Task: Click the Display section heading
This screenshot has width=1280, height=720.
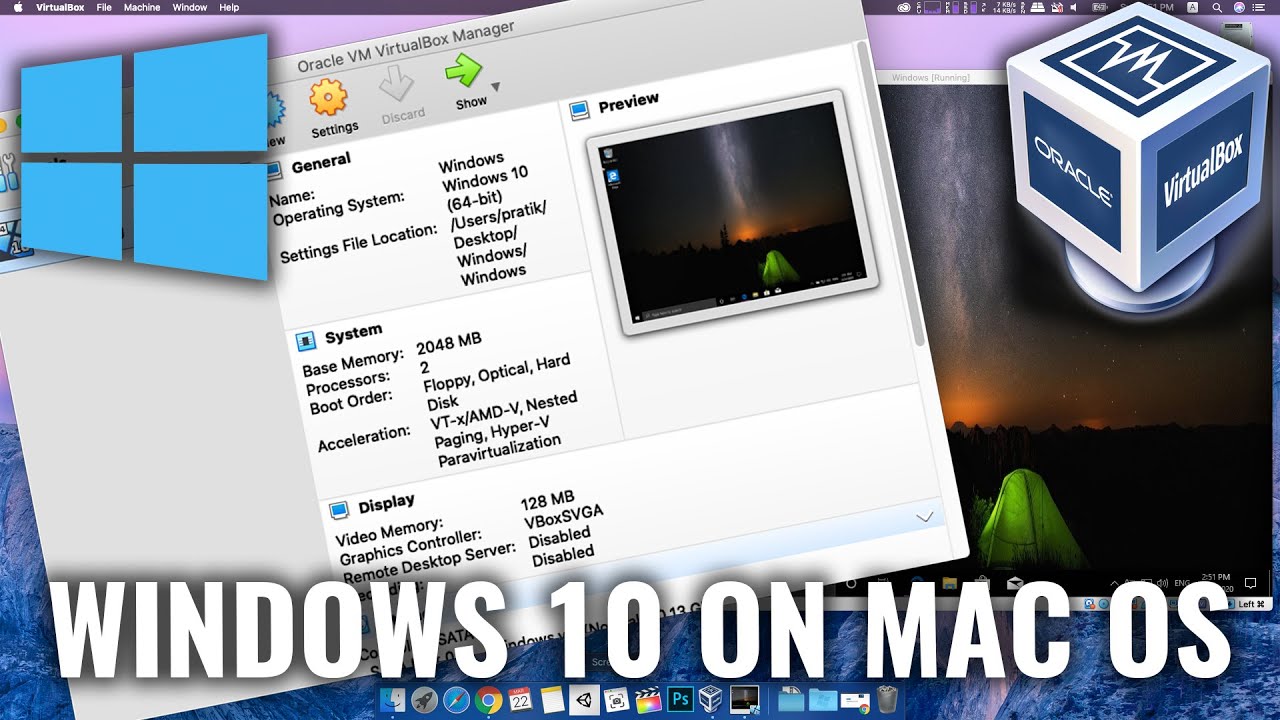Action: click(x=386, y=504)
